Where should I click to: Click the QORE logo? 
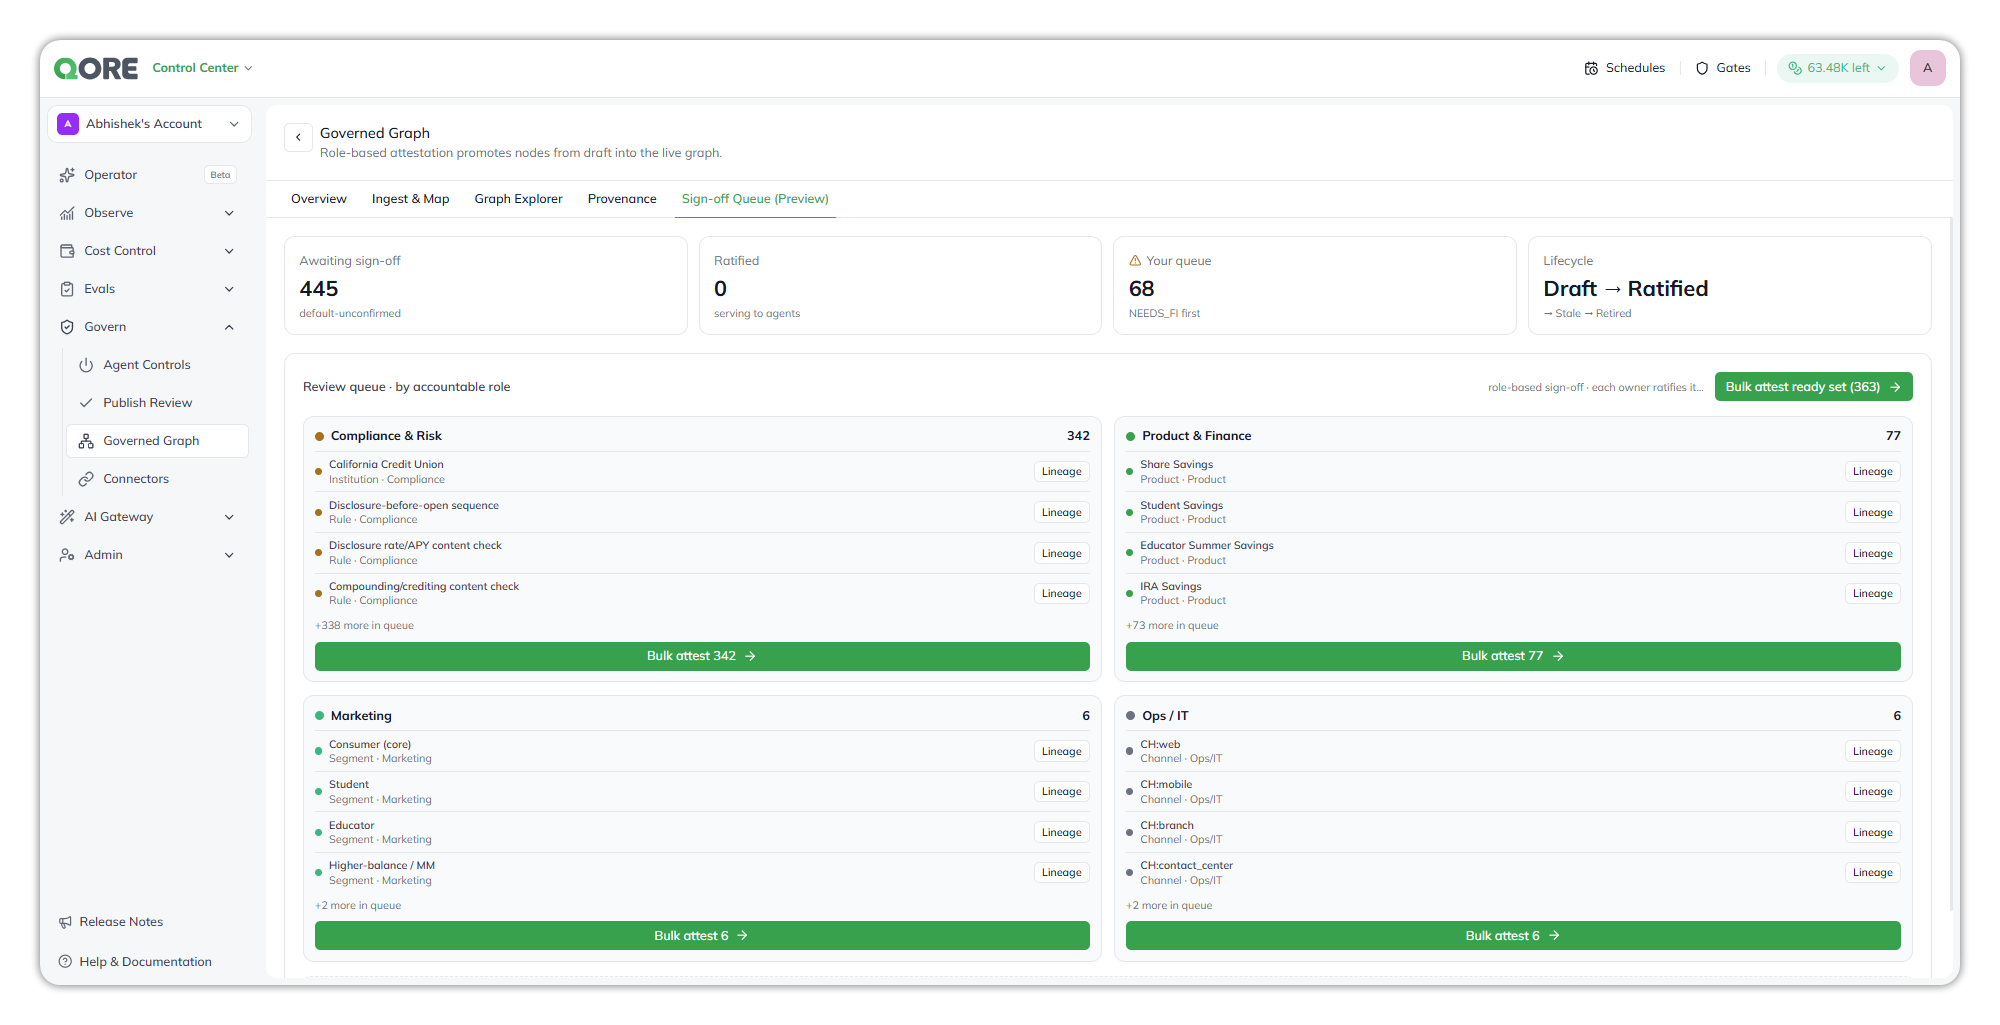pos(96,68)
